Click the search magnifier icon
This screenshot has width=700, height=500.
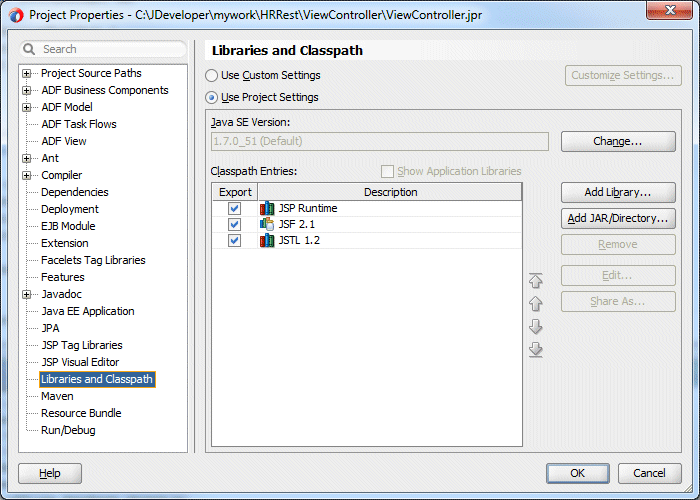[x=29, y=49]
